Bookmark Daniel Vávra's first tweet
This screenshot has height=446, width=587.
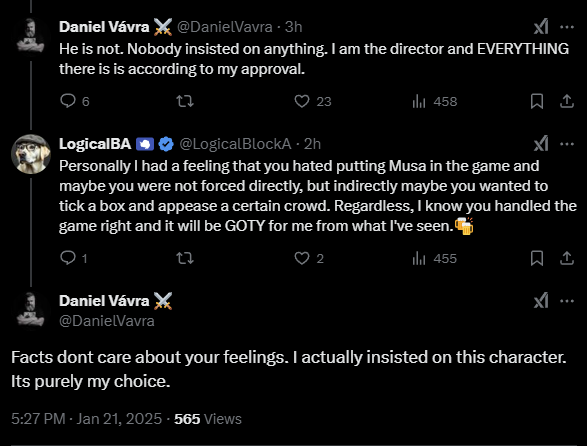tap(537, 101)
